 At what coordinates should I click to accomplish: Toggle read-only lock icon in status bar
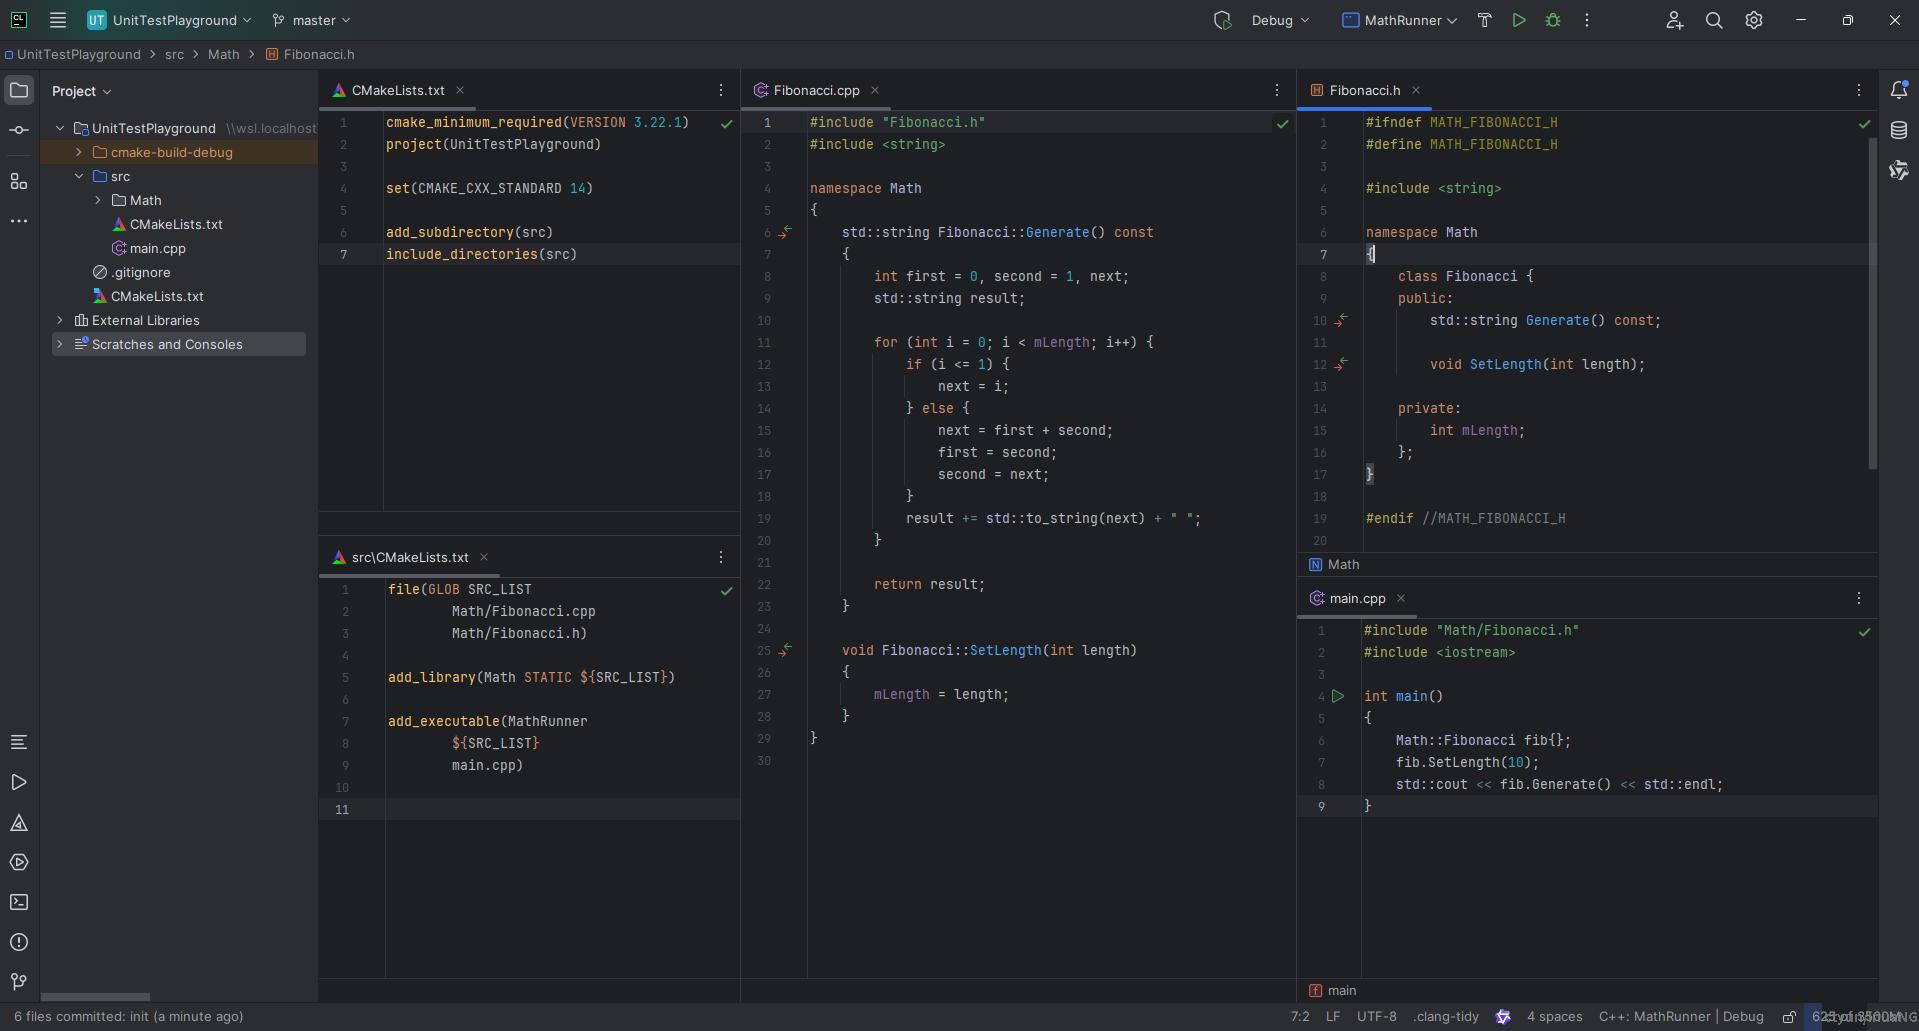1789,1017
